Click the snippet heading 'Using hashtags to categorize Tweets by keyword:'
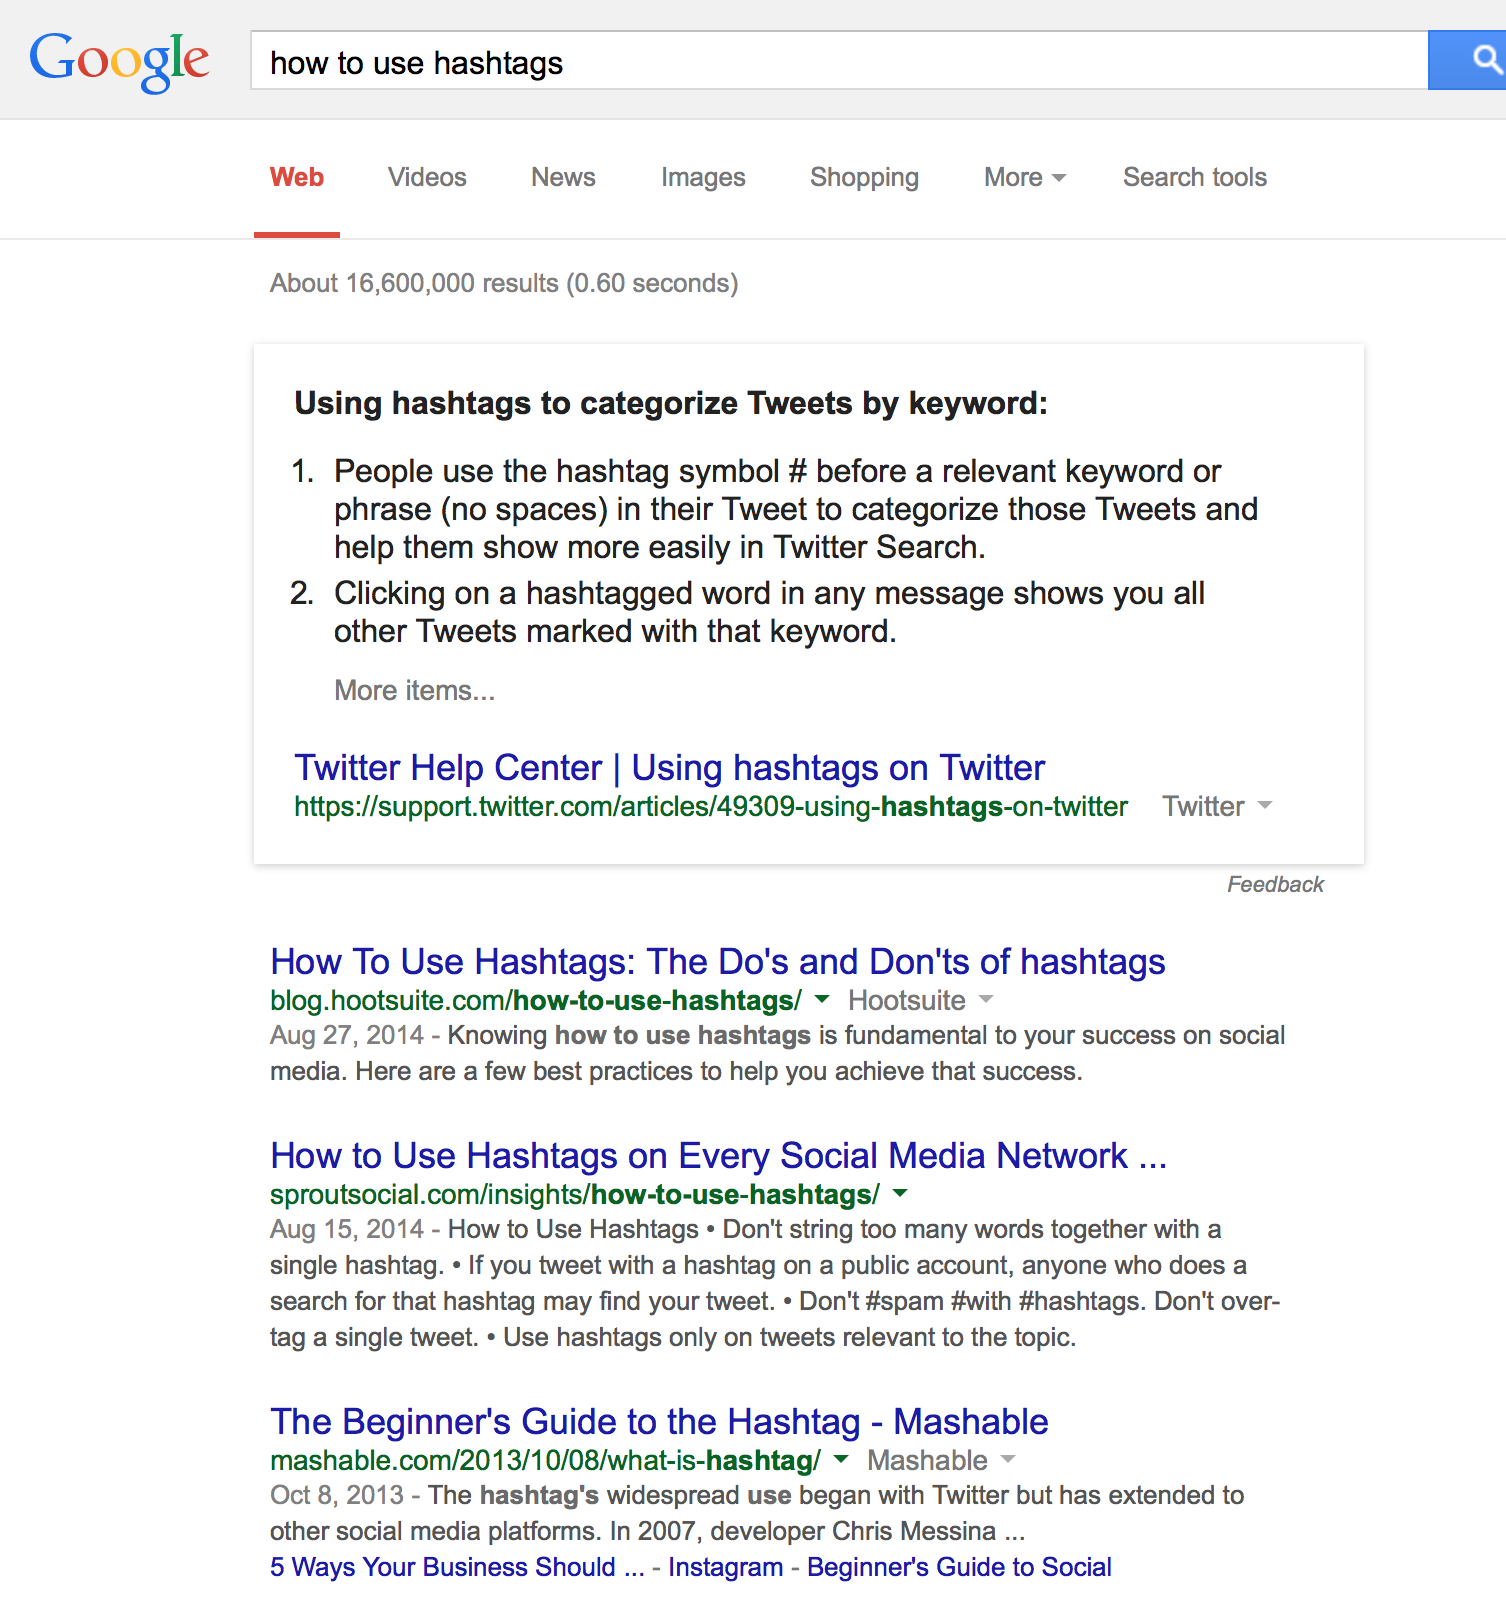1506x1604 pixels. point(671,404)
